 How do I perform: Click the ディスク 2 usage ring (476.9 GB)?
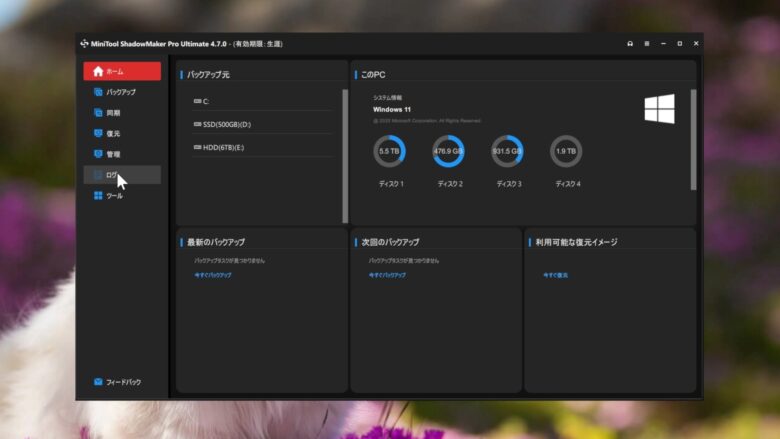tap(448, 151)
